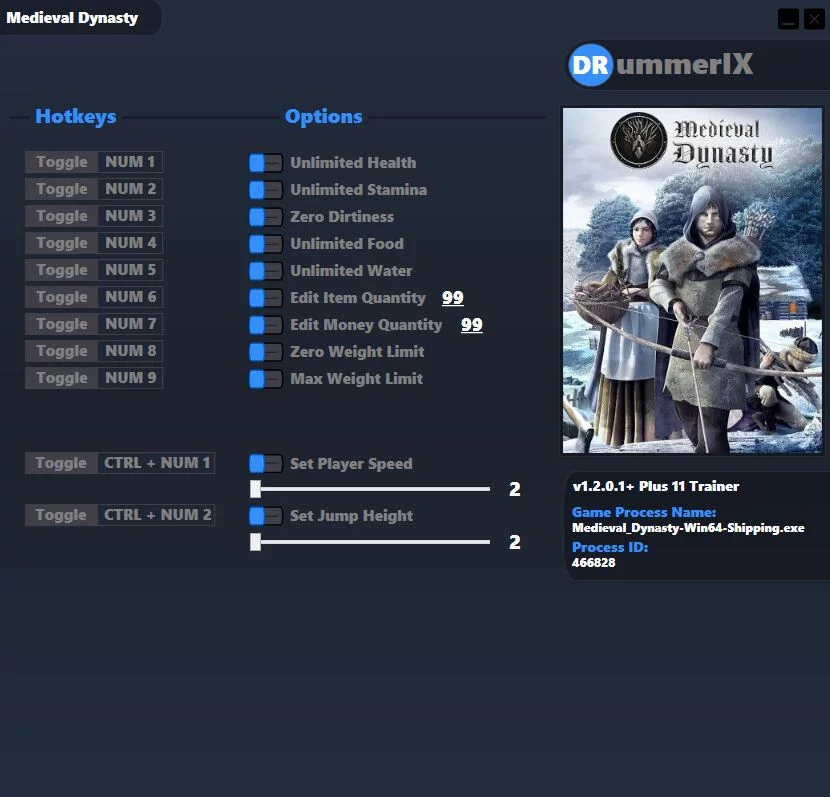Click the Edit Item Quantity value 99
Image resolution: width=830 pixels, height=797 pixels.
(x=453, y=297)
